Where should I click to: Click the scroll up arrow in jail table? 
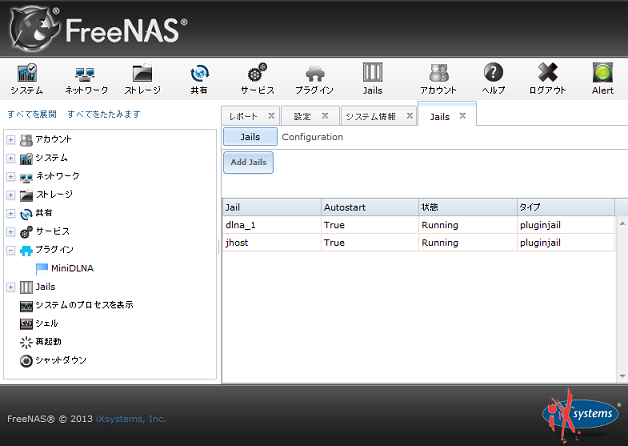622,223
